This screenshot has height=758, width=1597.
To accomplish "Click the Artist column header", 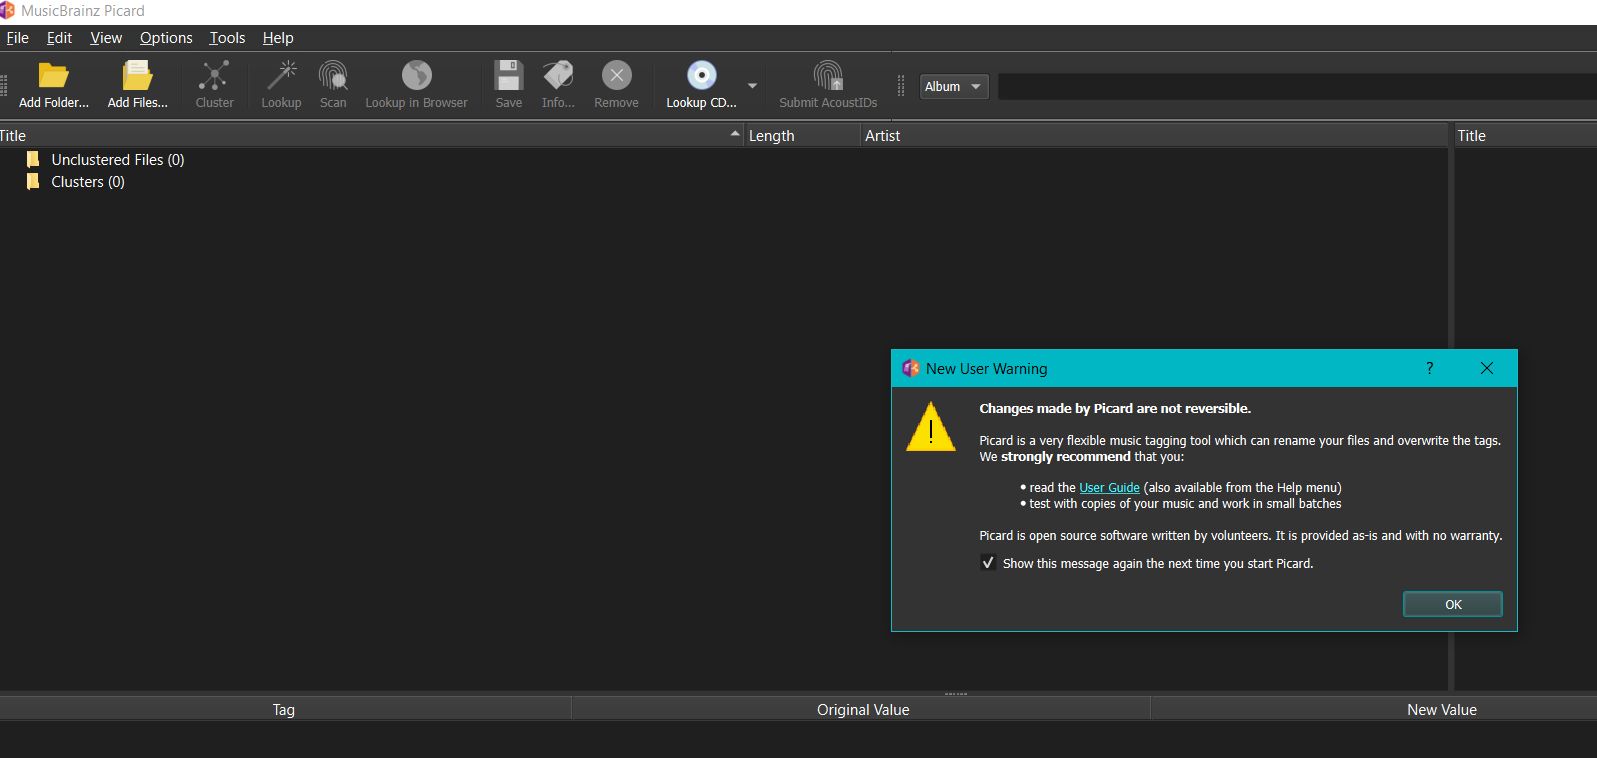I will tap(1154, 135).
